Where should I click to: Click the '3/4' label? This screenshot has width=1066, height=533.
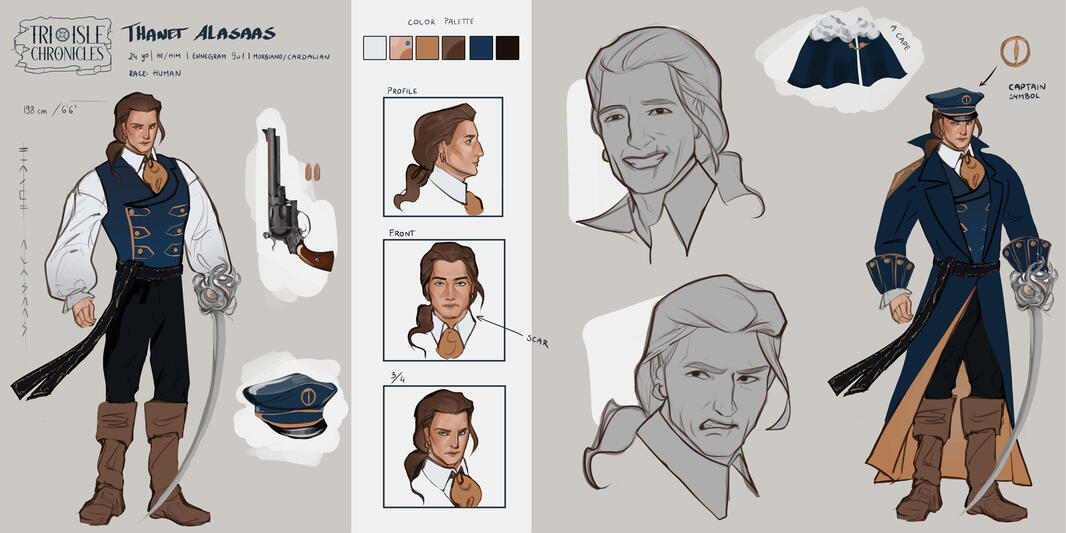click(396, 379)
